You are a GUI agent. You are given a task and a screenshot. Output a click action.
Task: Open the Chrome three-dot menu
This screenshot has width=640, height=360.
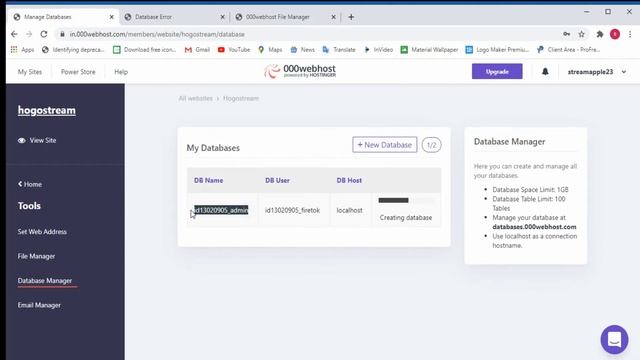tap(630, 34)
